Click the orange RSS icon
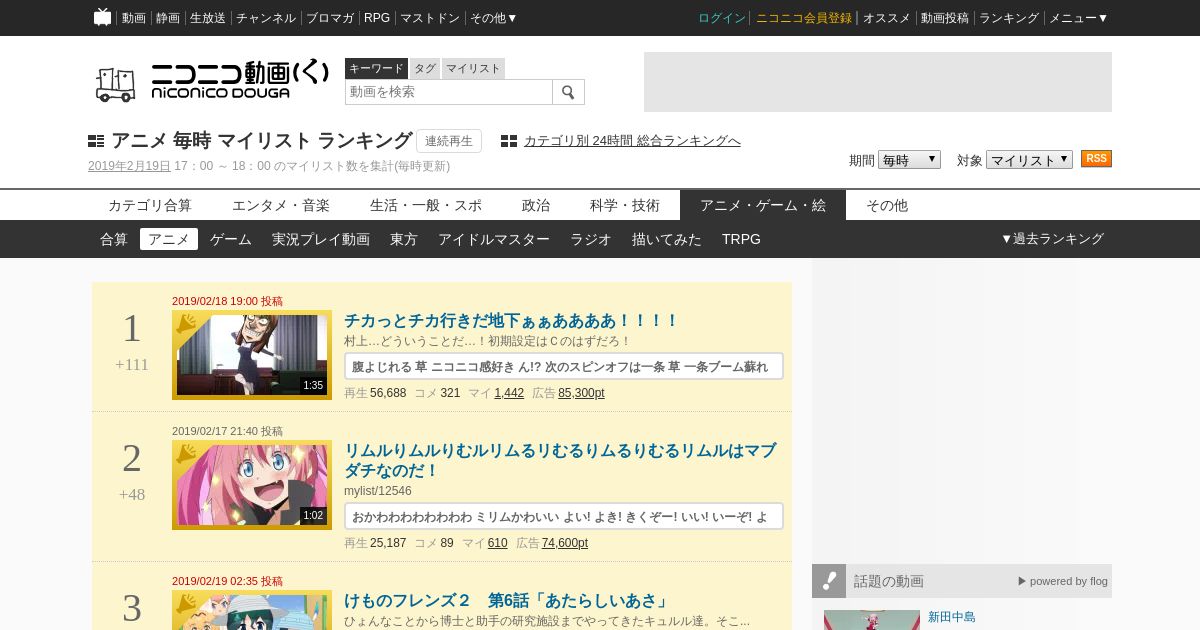This screenshot has width=1200, height=630. pyautogui.click(x=1096, y=159)
